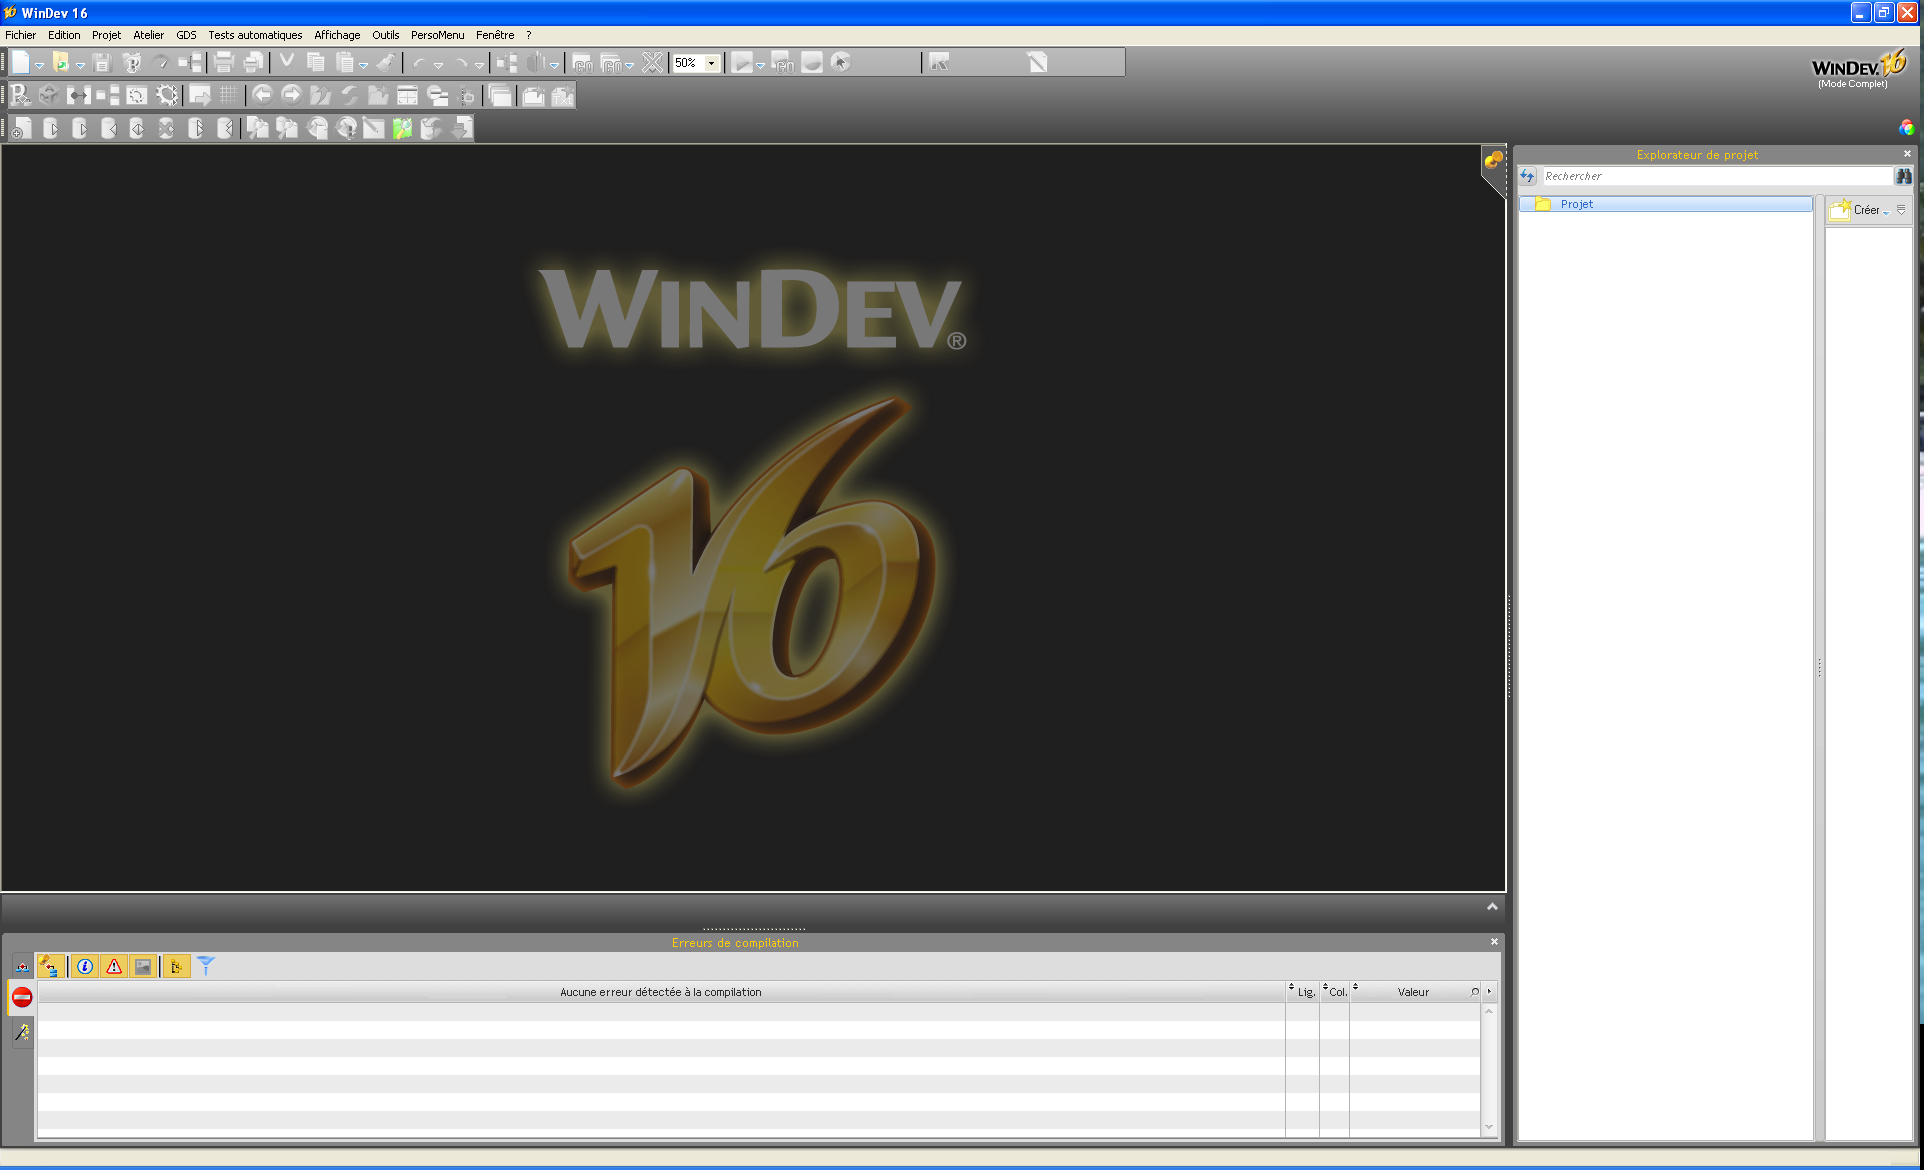This screenshot has height=1170, width=1924.
Task: Click the Back round arrow icon
Action: point(262,95)
